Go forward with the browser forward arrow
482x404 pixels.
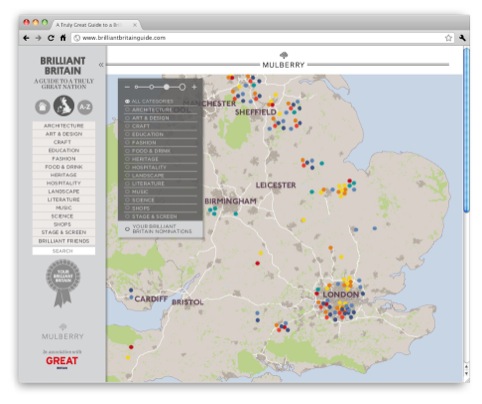[38, 38]
